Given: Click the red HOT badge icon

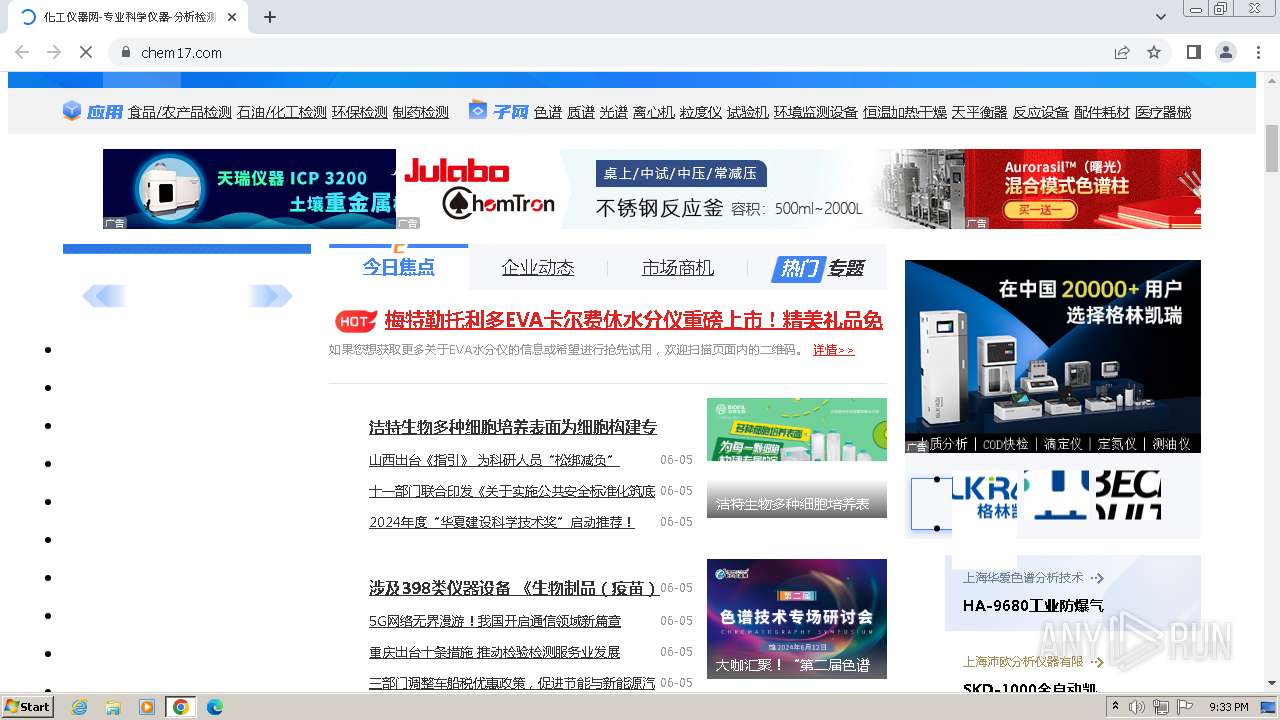Looking at the screenshot, I should tap(355, 321).
